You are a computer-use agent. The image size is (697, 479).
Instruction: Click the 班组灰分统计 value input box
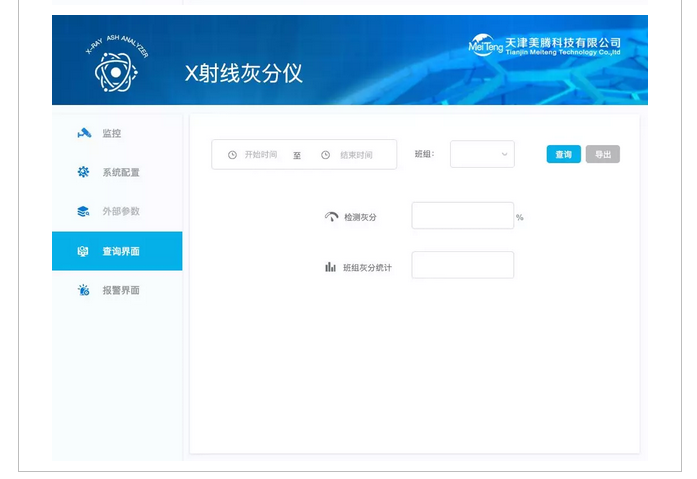[x=463, y=265]
